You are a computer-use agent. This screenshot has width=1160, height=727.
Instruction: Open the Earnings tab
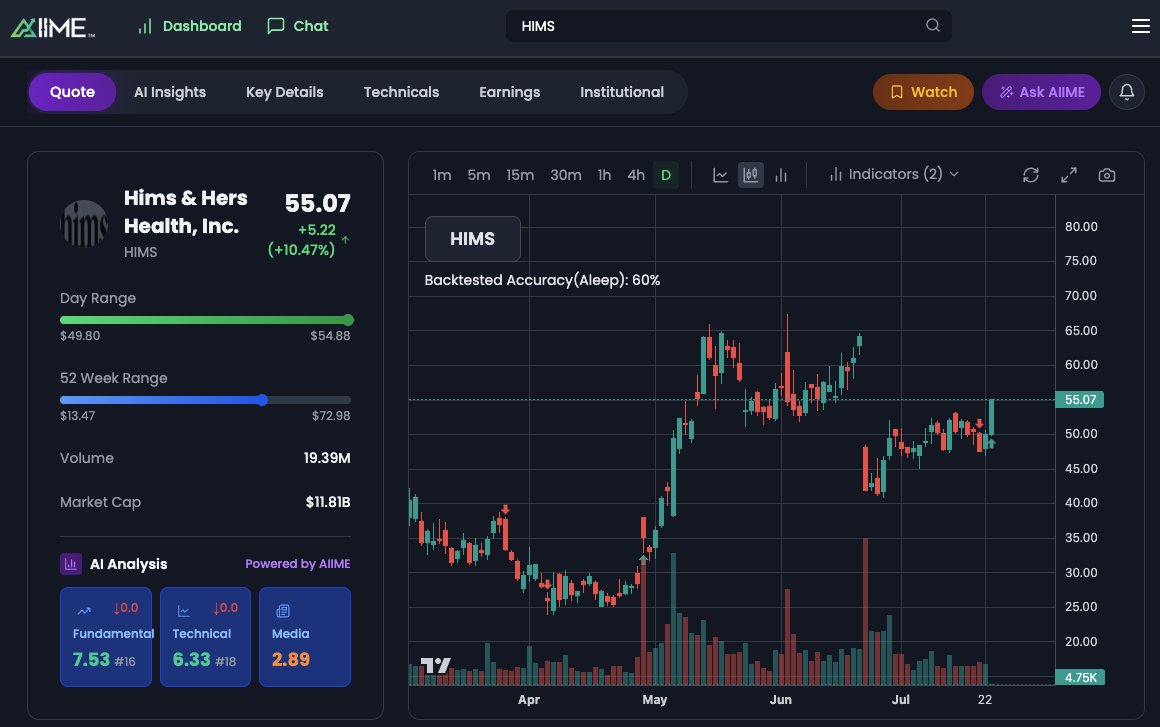510,92
